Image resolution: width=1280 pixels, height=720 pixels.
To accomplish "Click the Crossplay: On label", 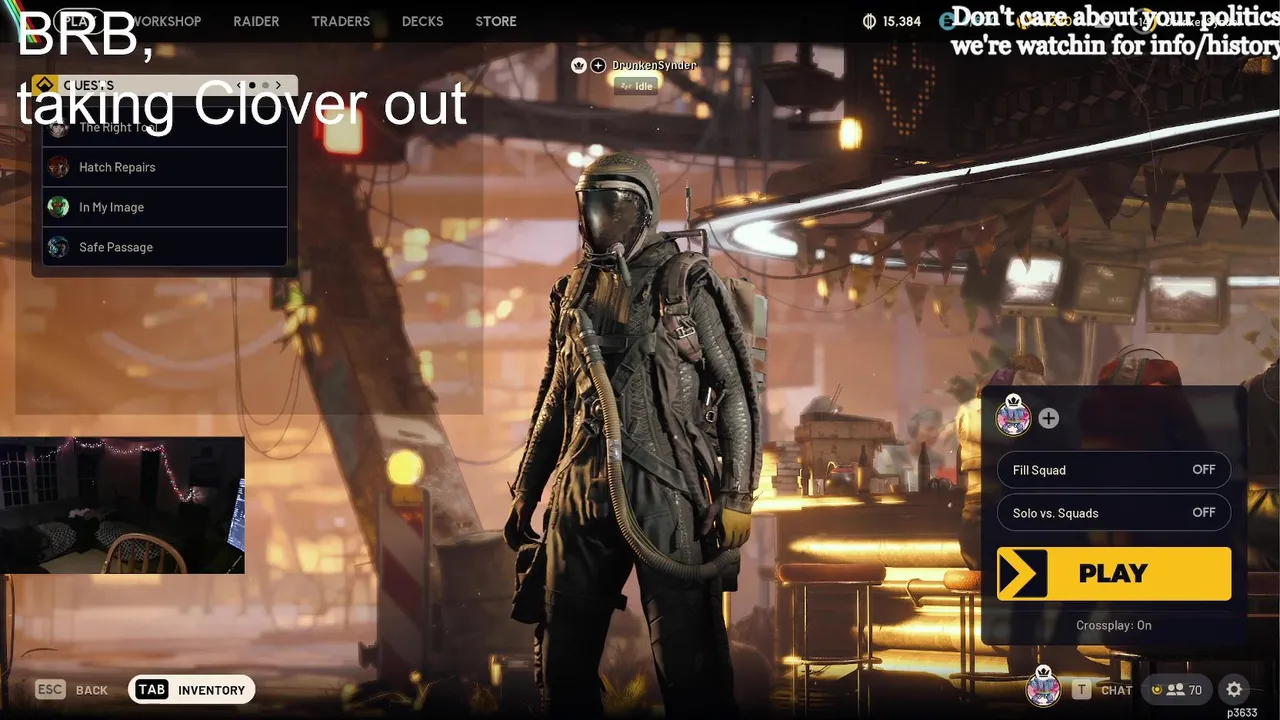I will point(1114,625).
